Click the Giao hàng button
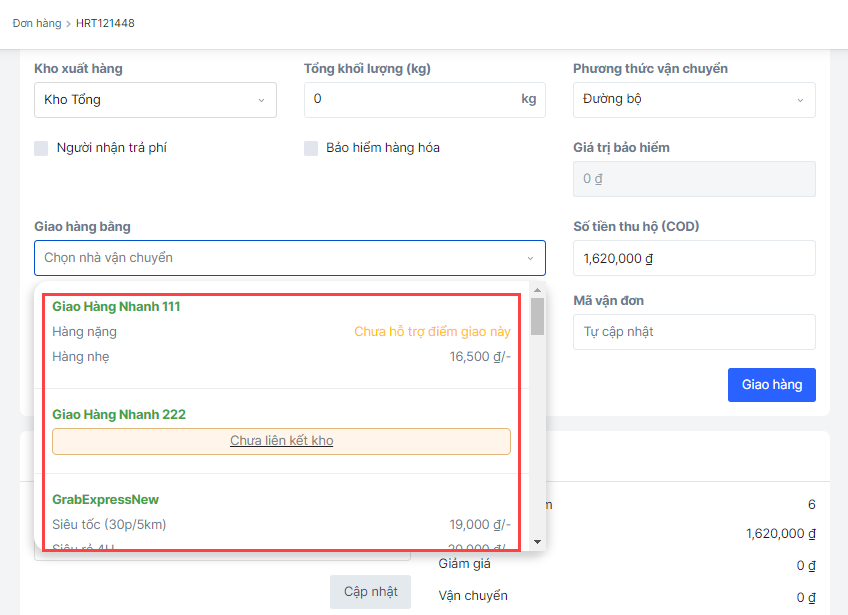 point(772,385)
